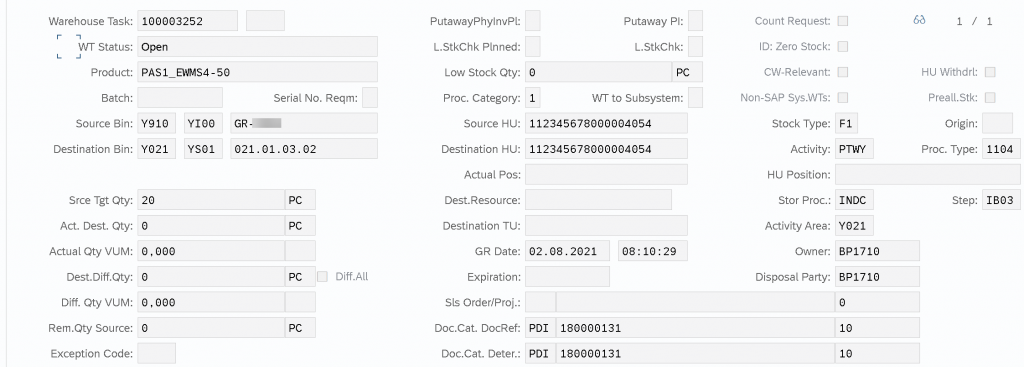Select the Srce Tgt Qty field
Viewport: 1024px width, 367px height.
click(210, 200)
